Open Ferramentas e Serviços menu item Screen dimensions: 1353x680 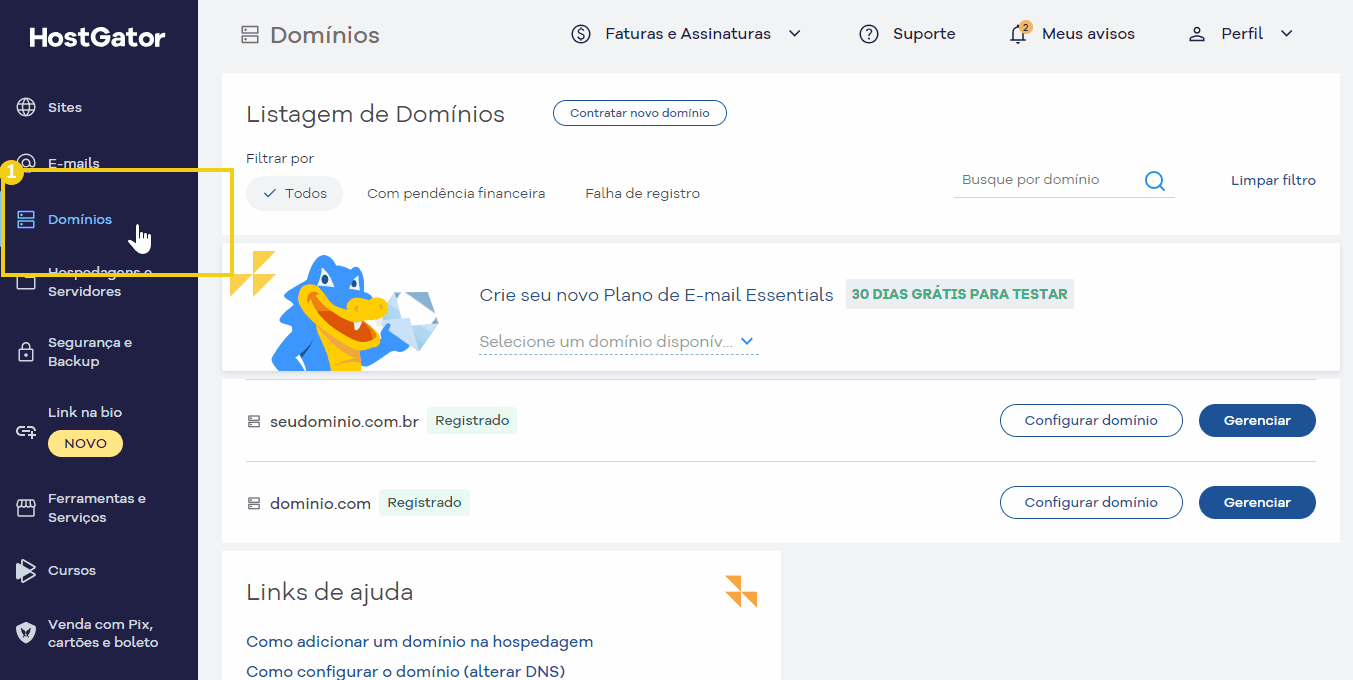point(97,508)
